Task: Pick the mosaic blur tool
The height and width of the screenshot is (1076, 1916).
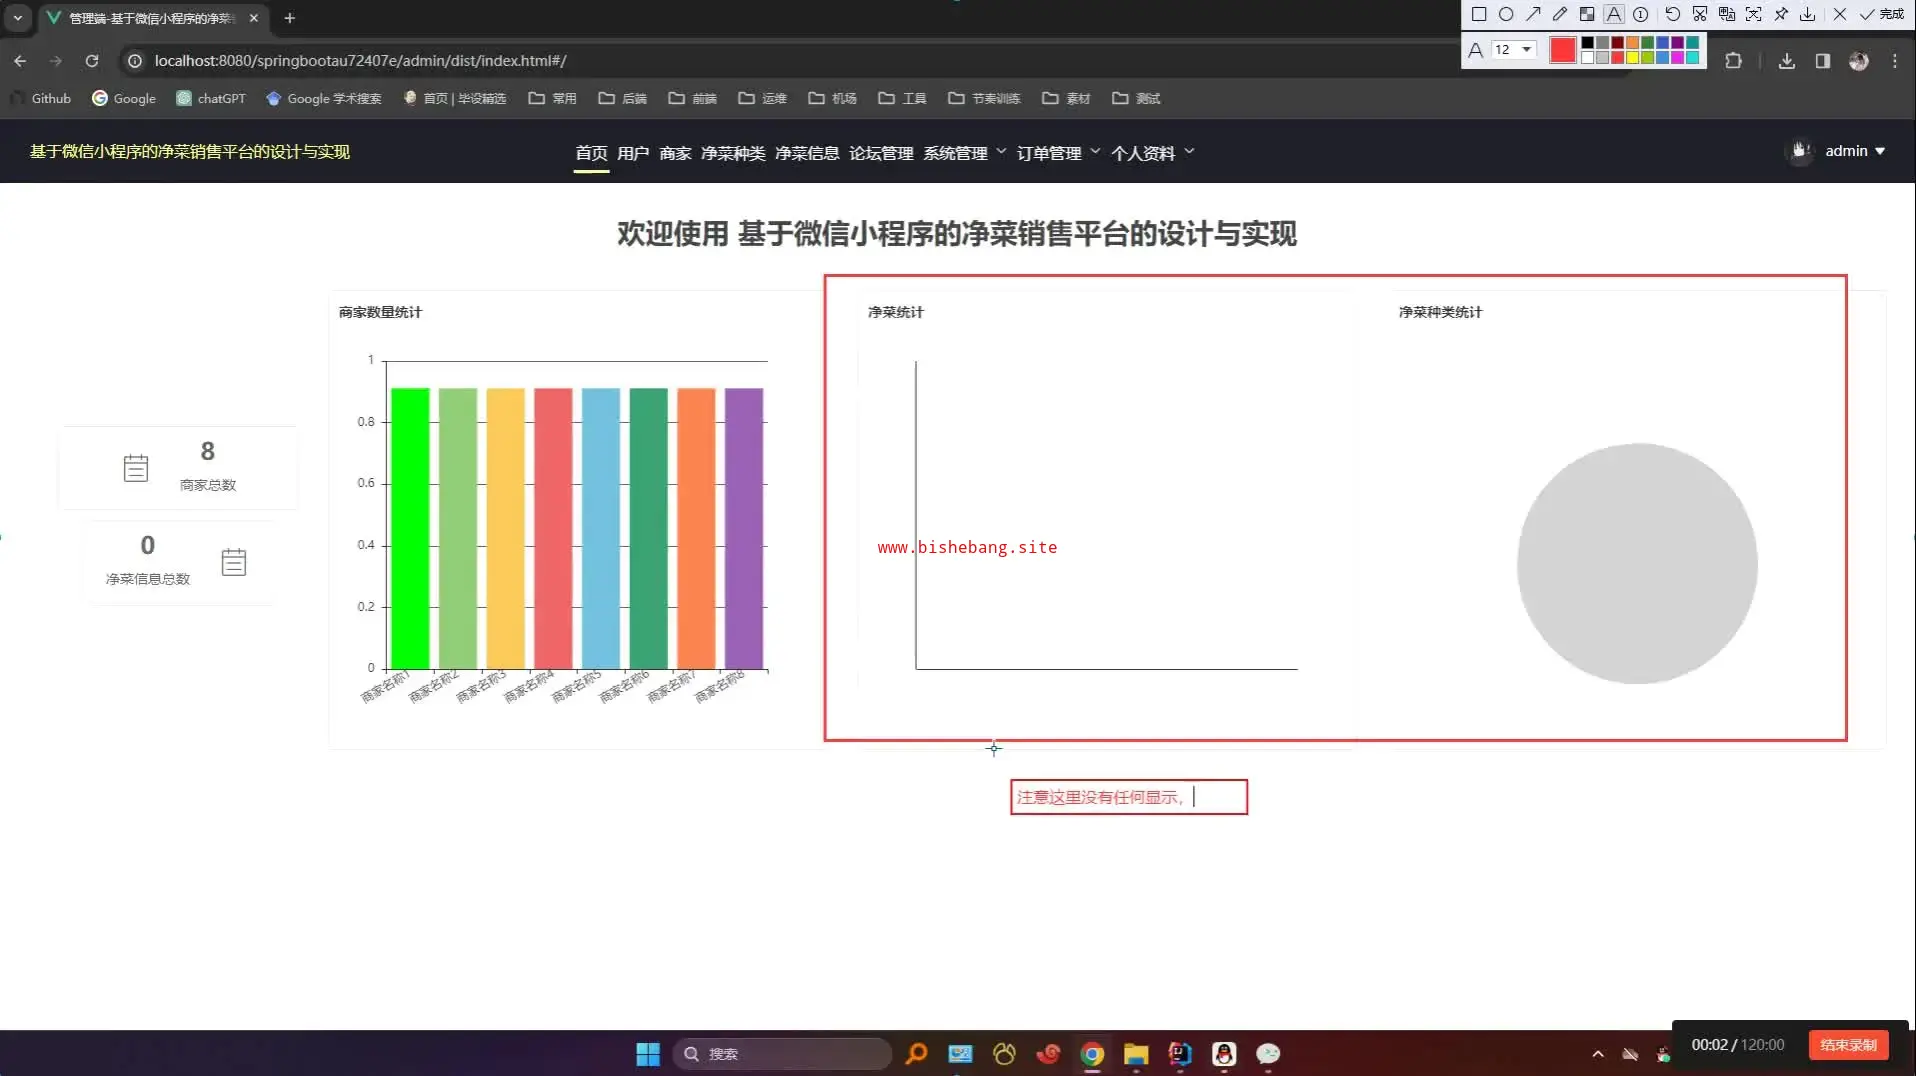Action: (x=1587, y=14)
